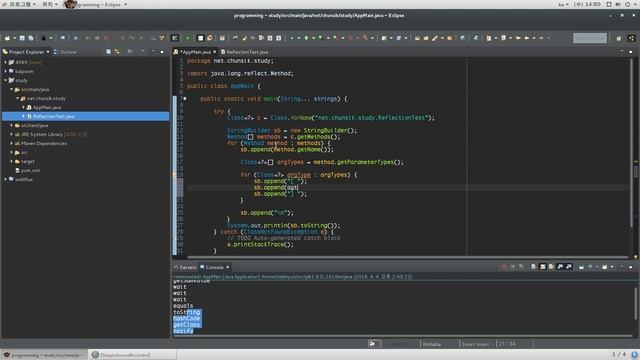
Task: Click the Clear Console icon
Action: coord(534,267)
